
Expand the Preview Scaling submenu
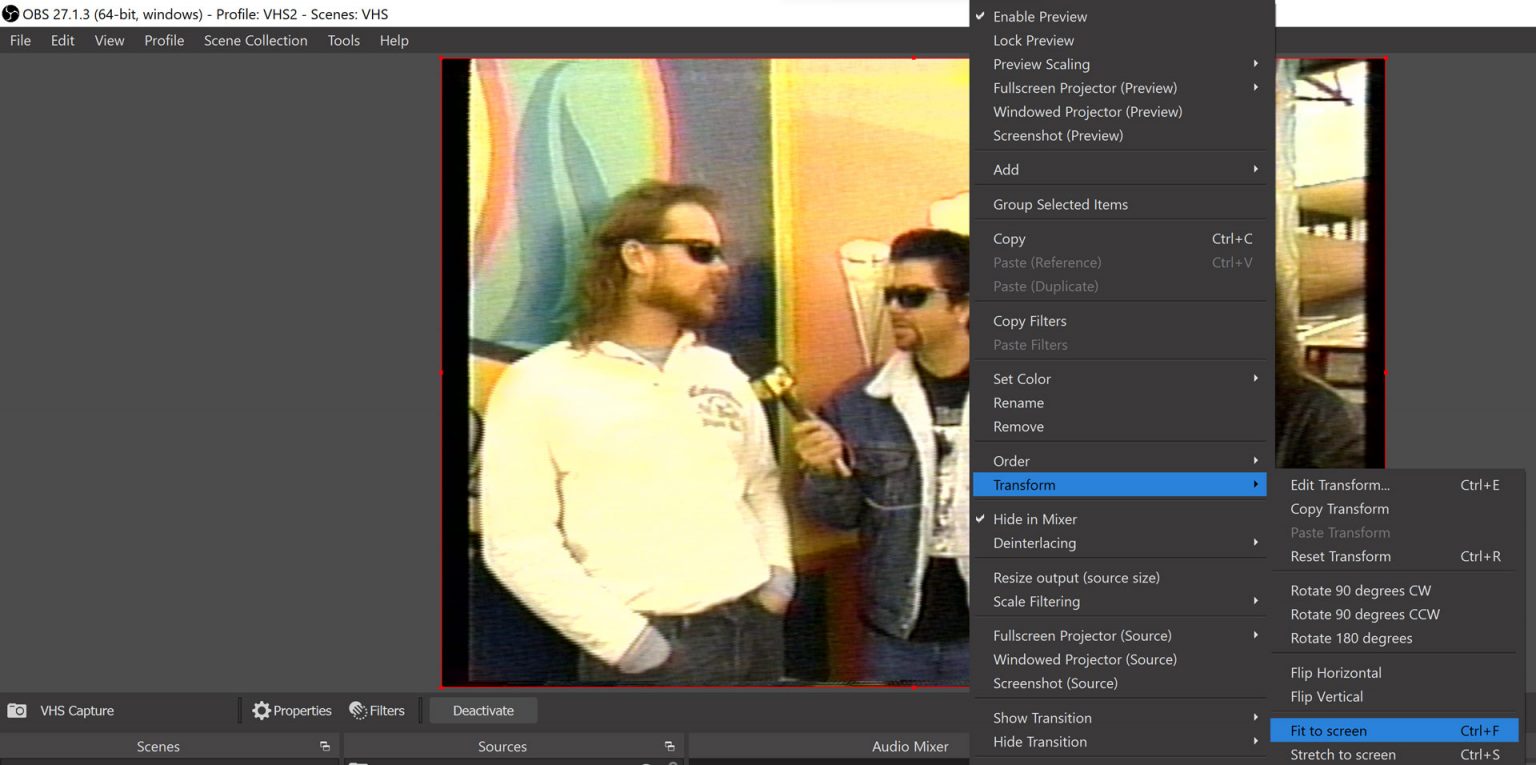pos(1041,64)
